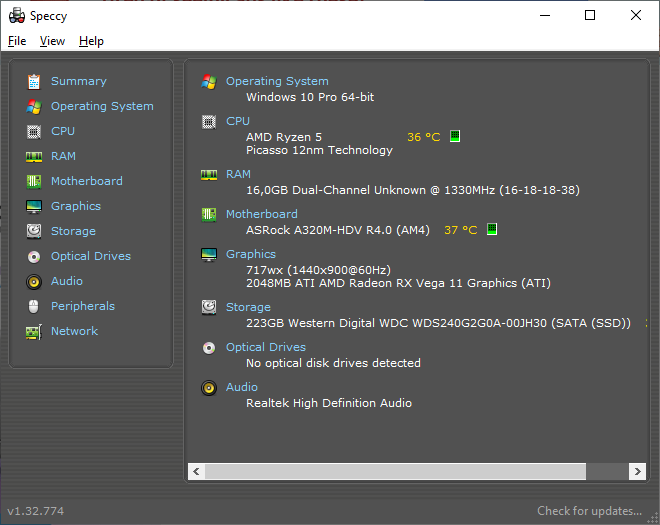Click the green CPU temperature indicator icon
The image size is (660, 525).
[x=455, y=136]
